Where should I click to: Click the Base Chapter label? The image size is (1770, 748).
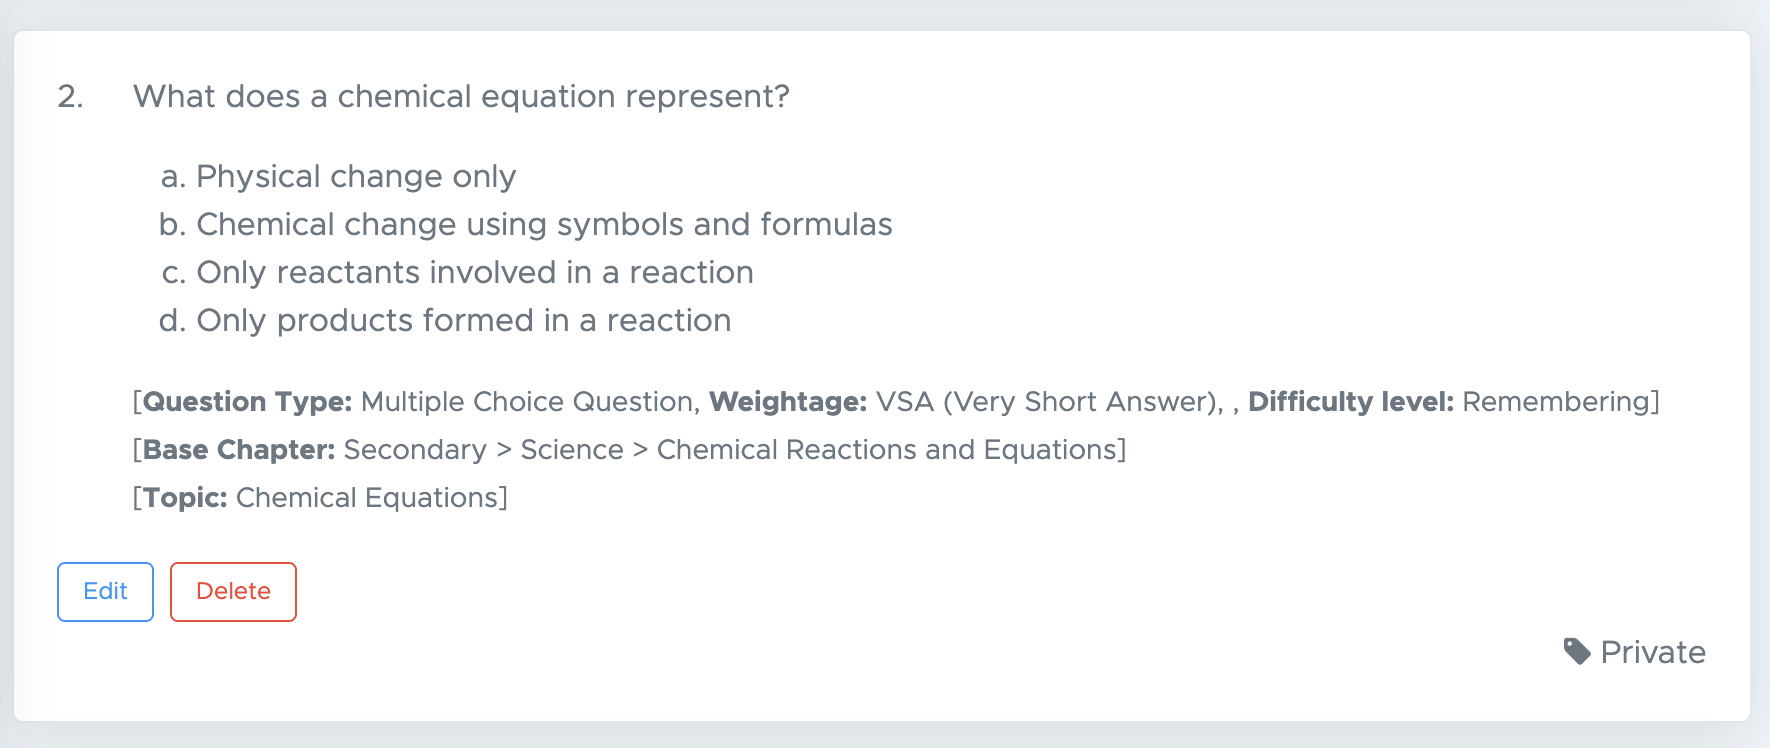[239, 450]
